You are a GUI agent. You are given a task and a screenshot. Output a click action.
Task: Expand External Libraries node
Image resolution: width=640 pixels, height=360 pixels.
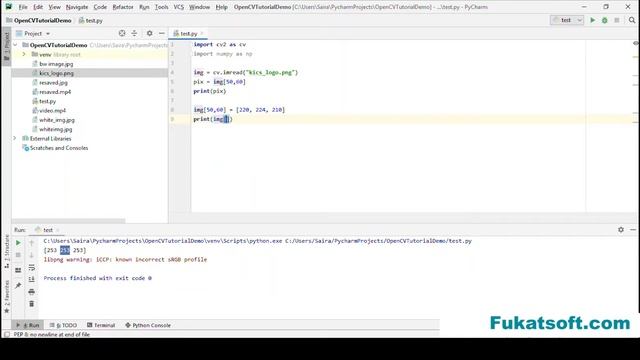[x=15, y=138]
